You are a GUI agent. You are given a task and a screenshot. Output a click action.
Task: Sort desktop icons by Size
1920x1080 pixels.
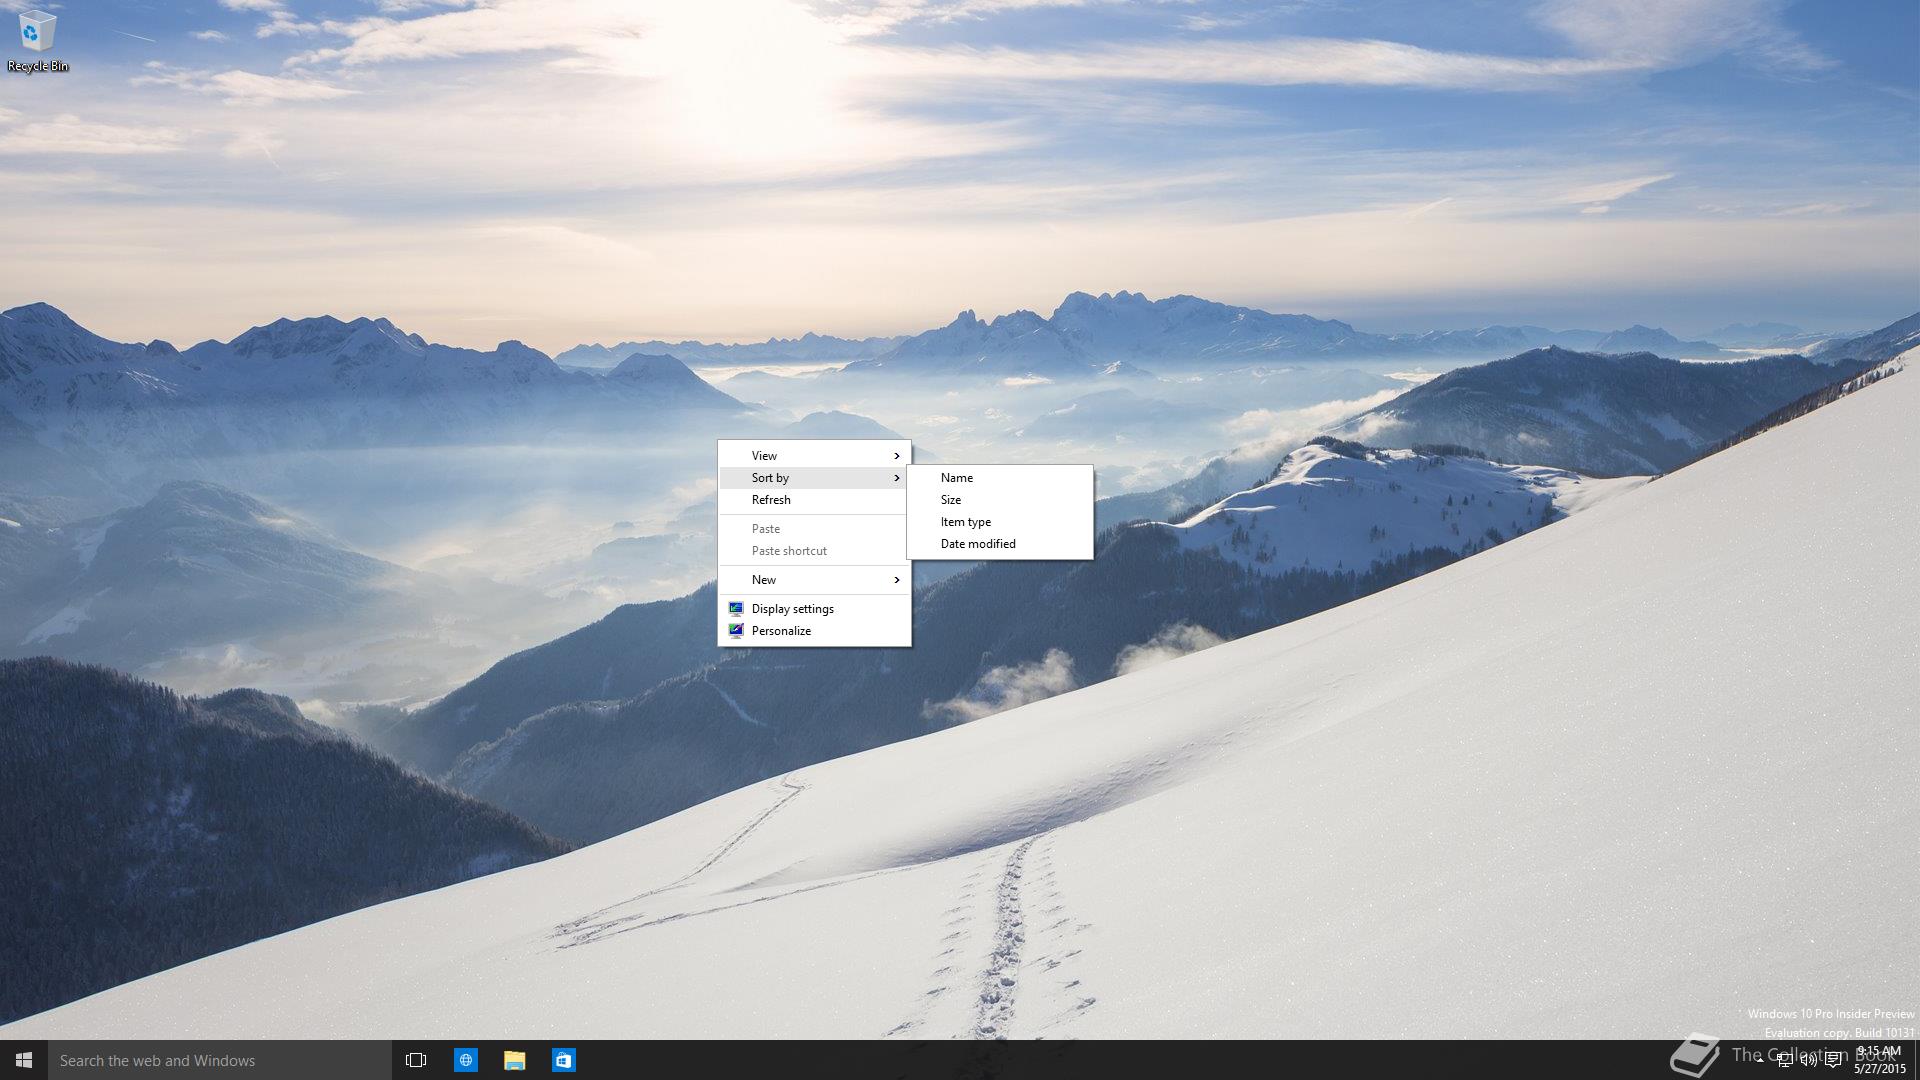pyautogui.click(x=1000, y=500)
